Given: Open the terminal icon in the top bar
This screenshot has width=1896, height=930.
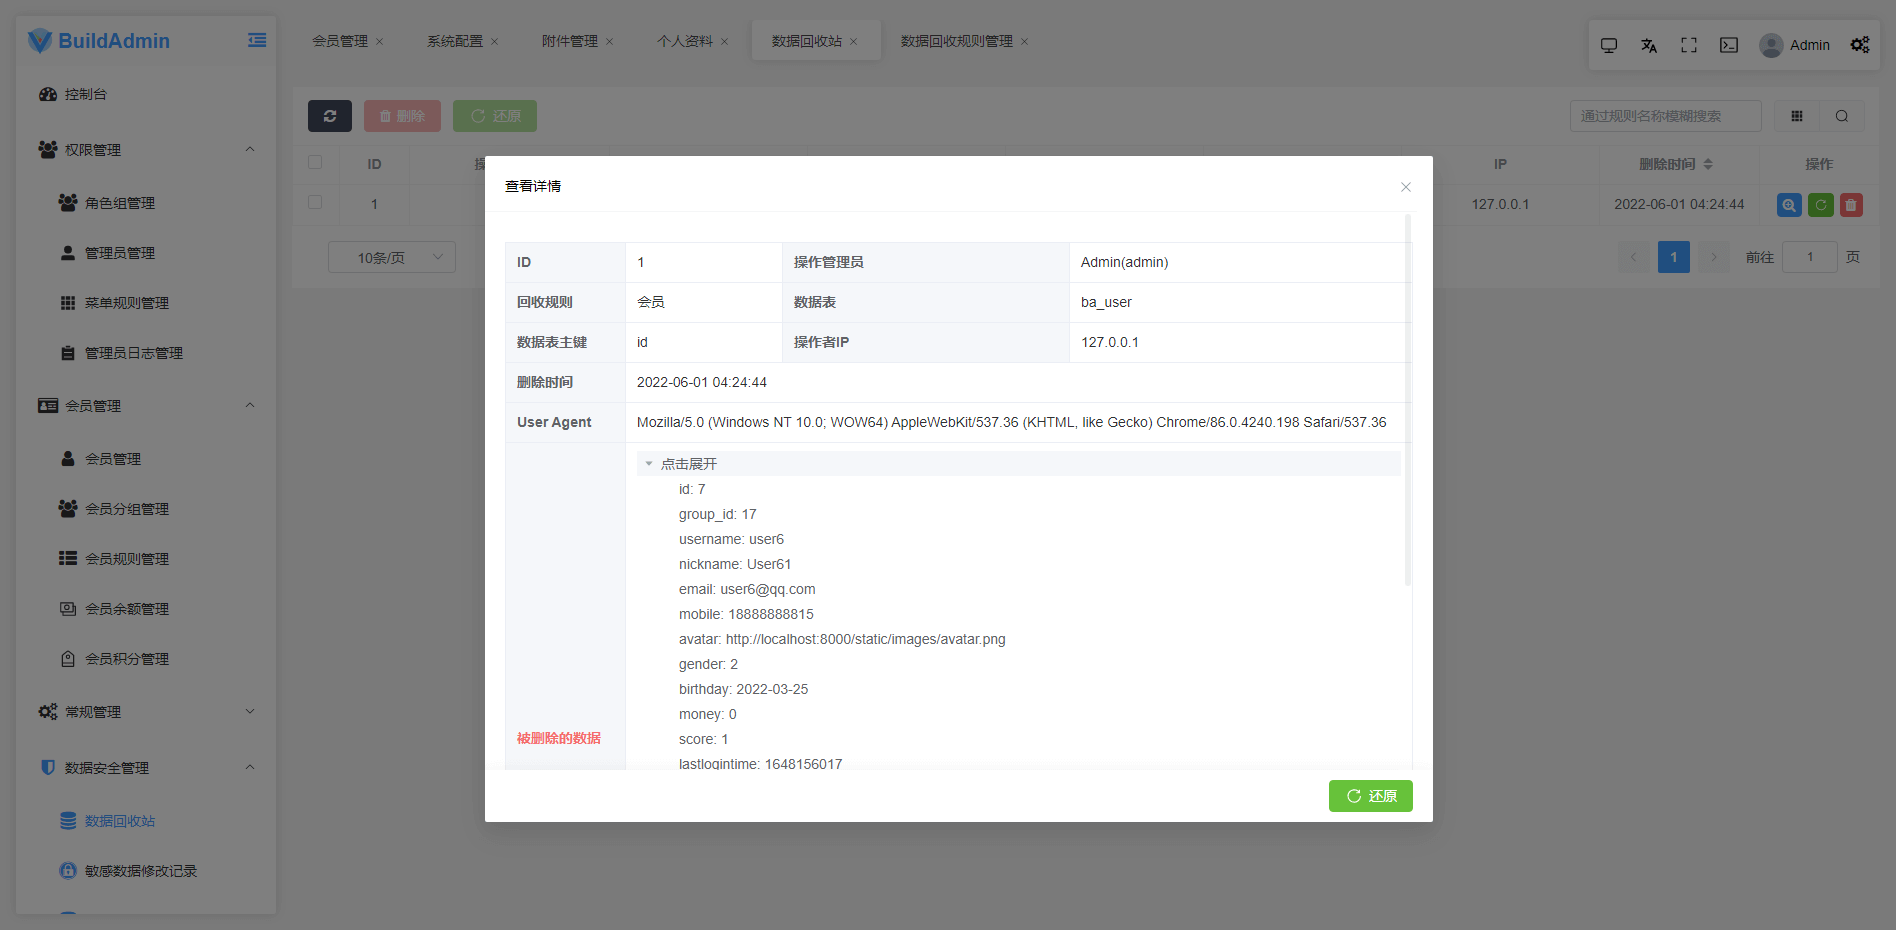Looking at the screenshot, I should pyautogui.click(x=1728, y=45).
